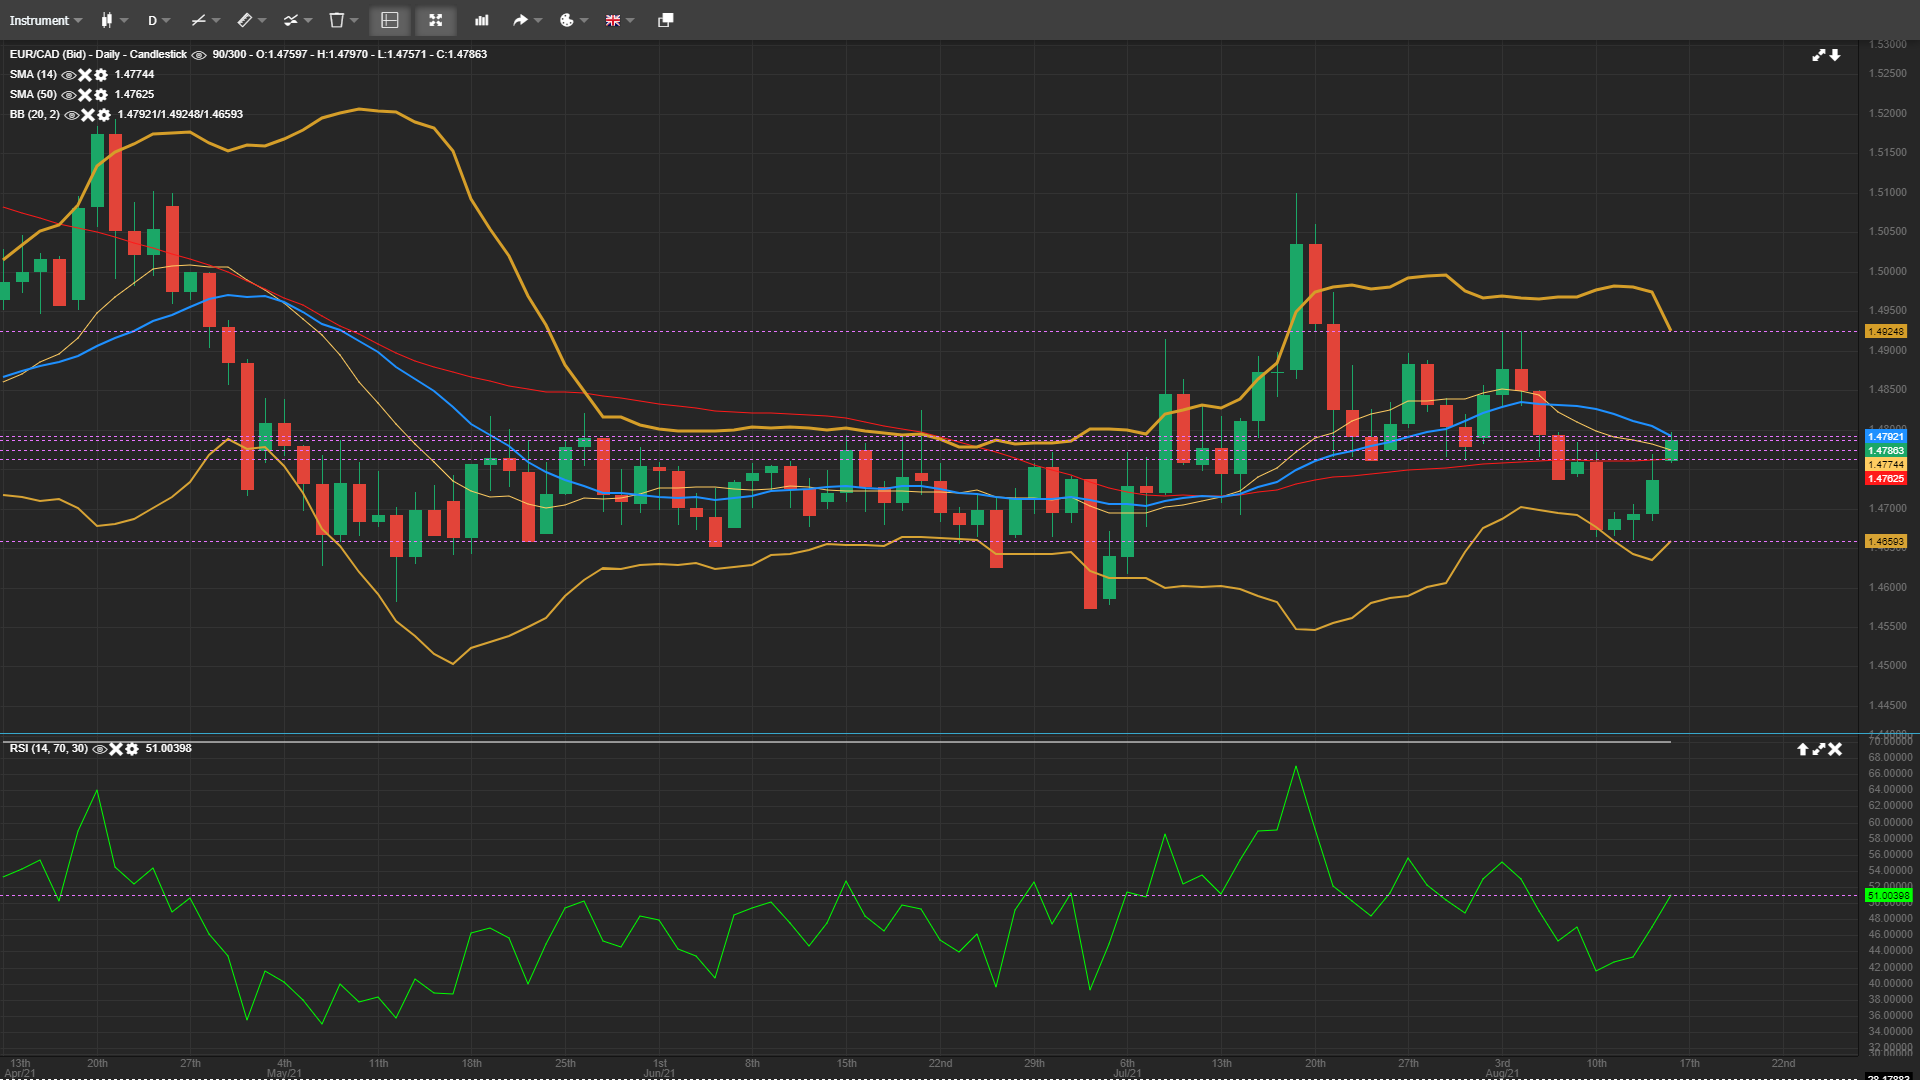Screen dimensions: 1920x1080
Task: Open RSI indicator settings gear
Action: point(132,749)
